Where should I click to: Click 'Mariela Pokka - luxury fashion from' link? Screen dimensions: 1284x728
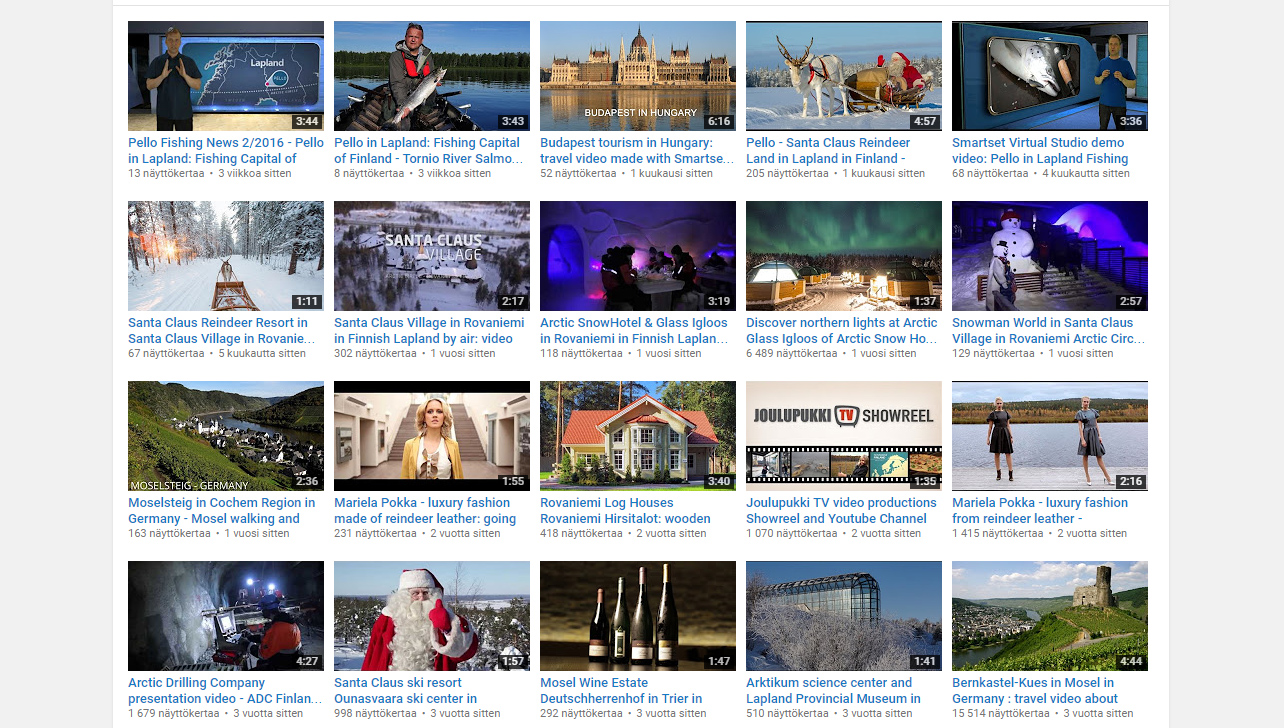[x=1040, y=510]
